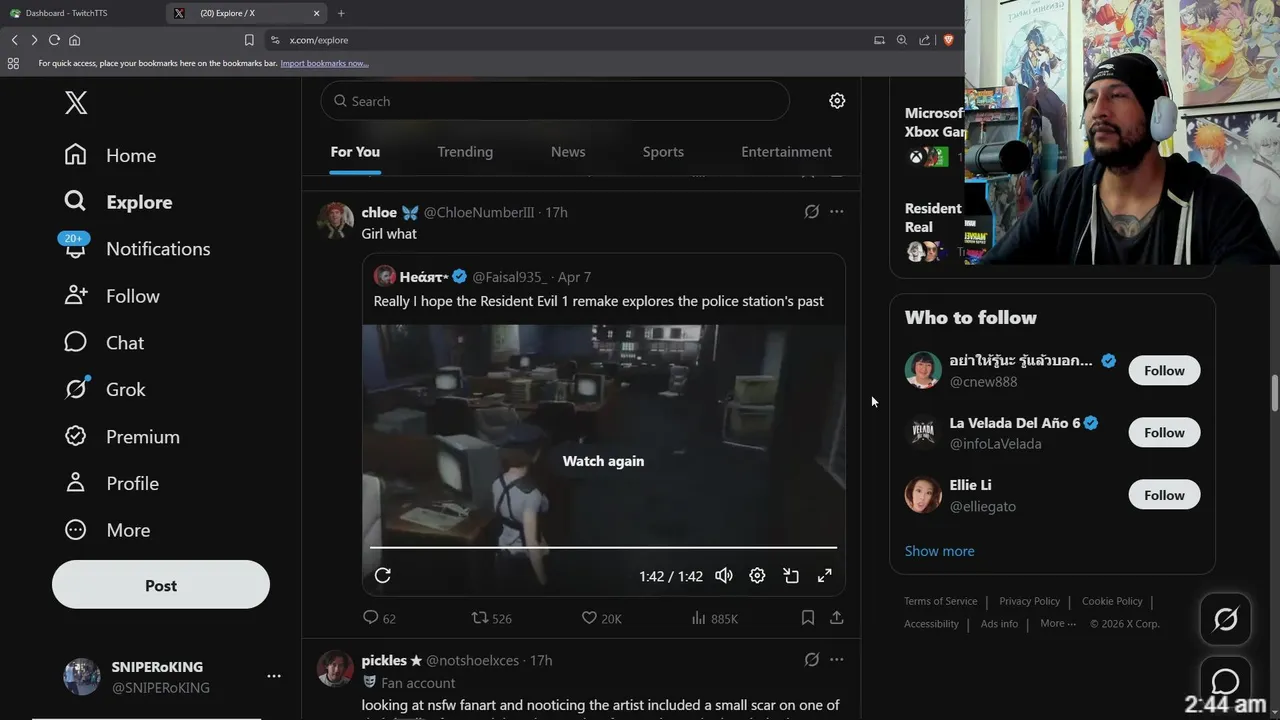
Task: Switch to the Sports tab
Action: pos(663,152)
